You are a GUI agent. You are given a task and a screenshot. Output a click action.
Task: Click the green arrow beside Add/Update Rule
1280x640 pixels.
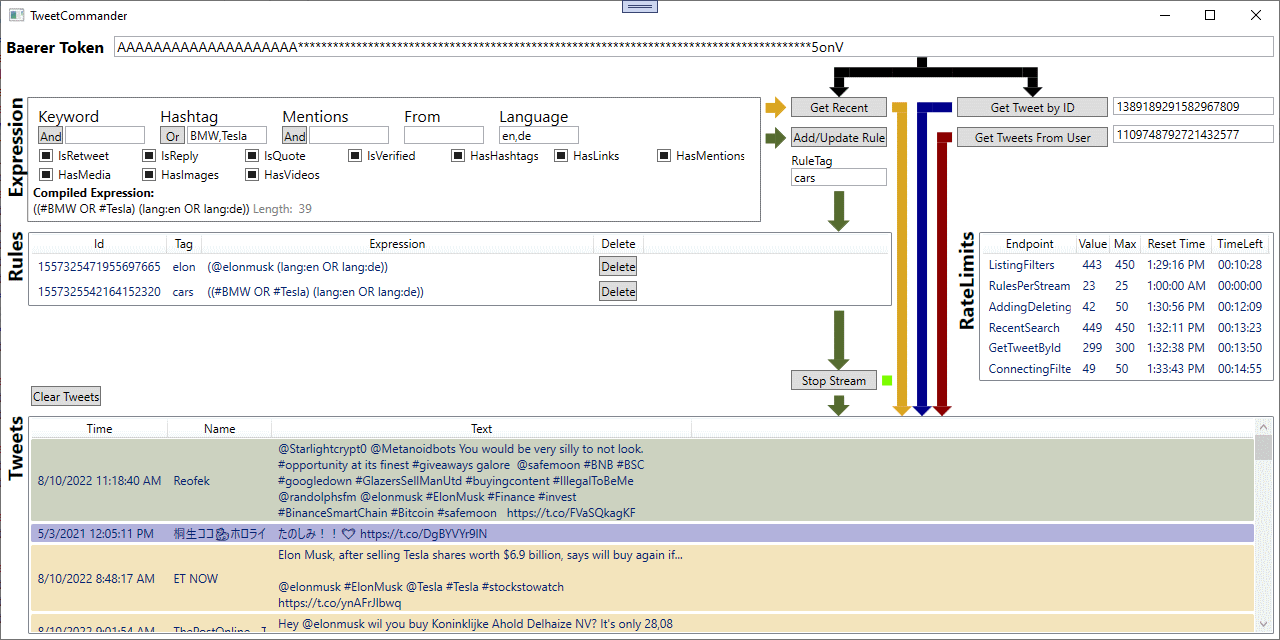click(775, 138)
